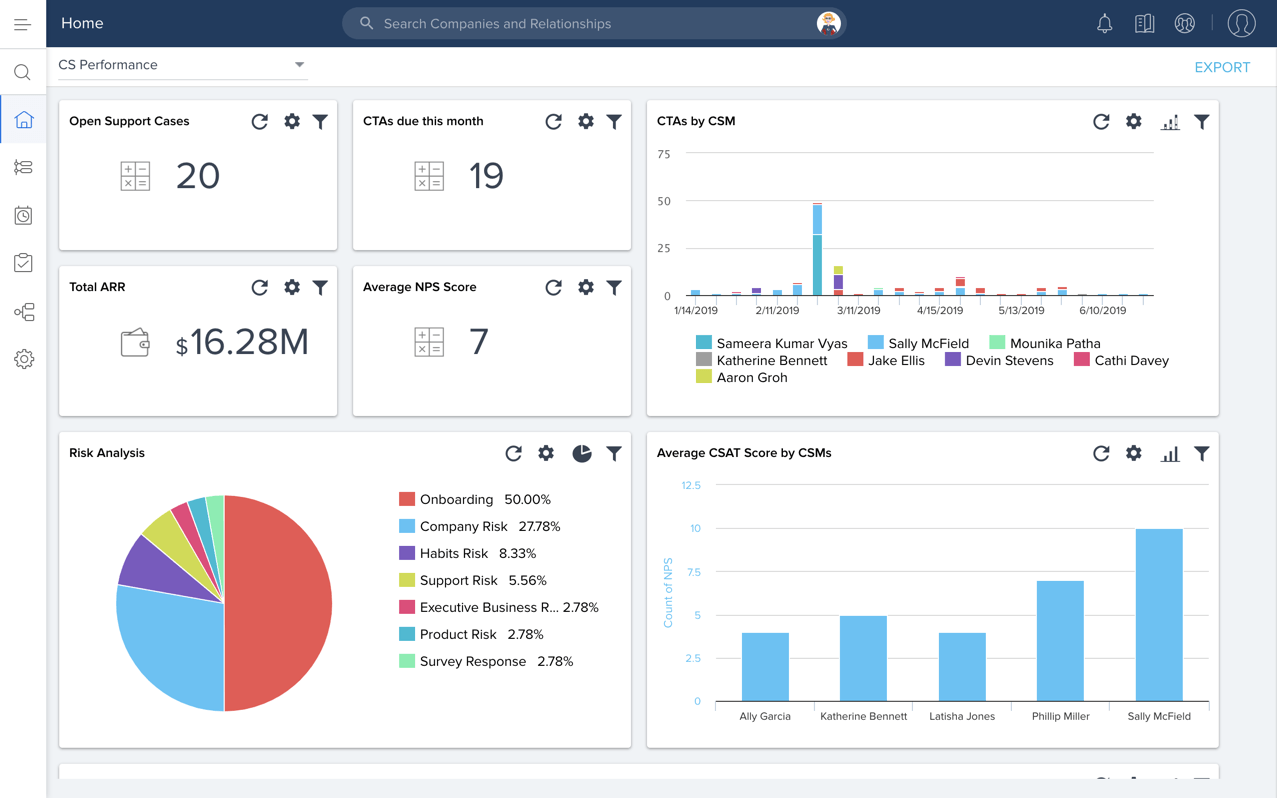Expand navigation using the hamburger menu
The width and height of the screenshot is (1277, 798).
tap(22, 22)
